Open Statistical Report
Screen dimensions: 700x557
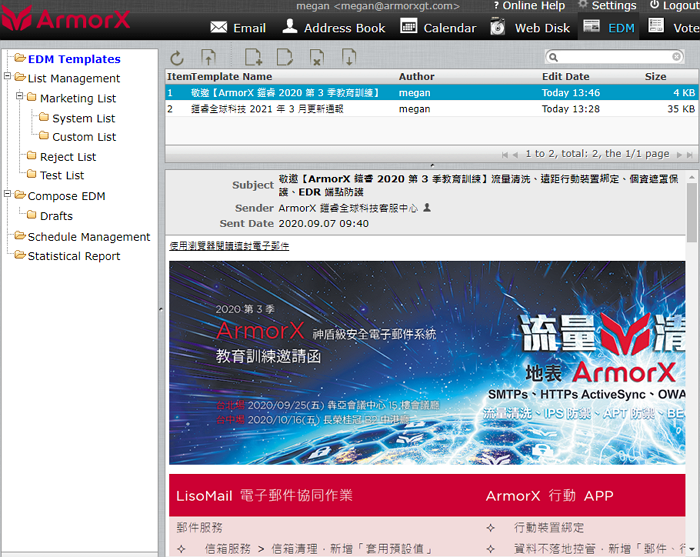(x=74, y=256)
